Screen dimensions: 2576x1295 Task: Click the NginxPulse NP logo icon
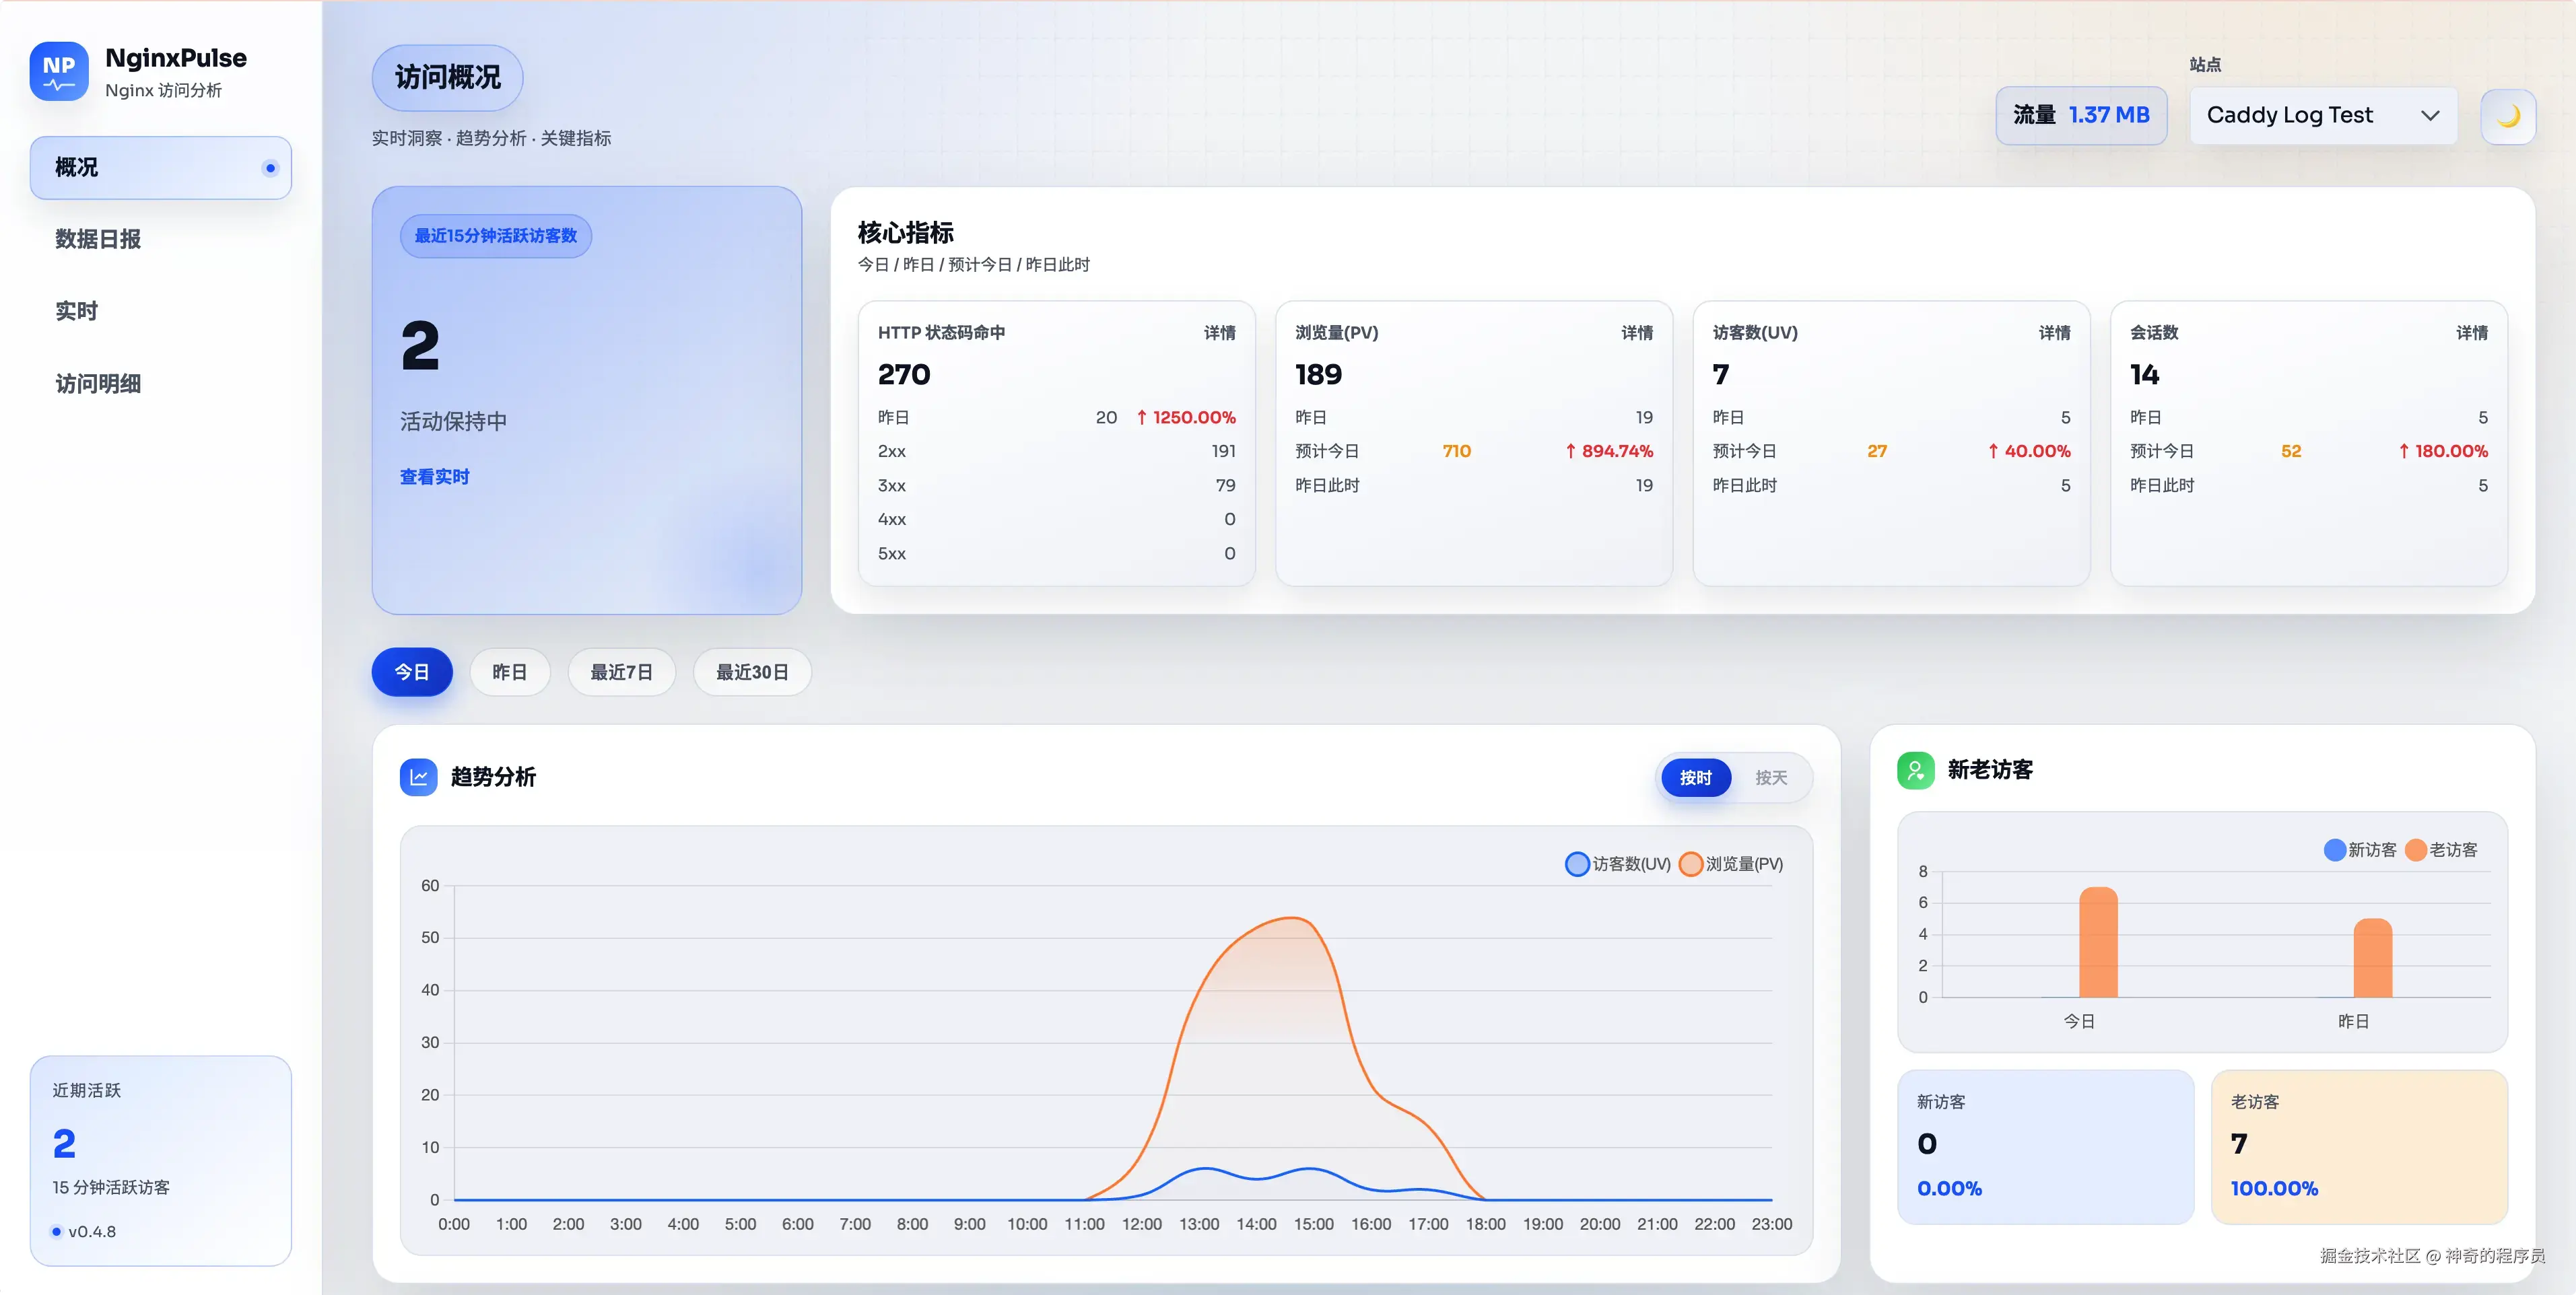click(x=59, y=71)
